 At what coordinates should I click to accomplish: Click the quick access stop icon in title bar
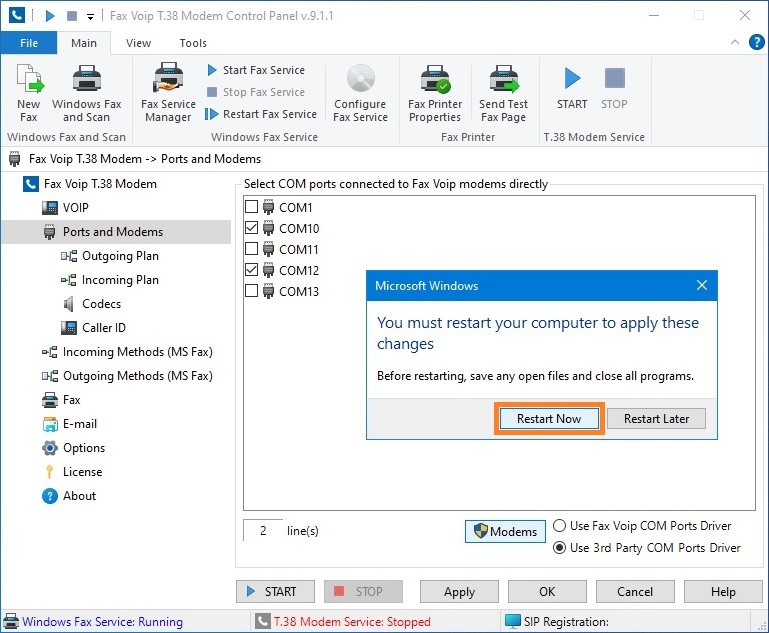point(72,16)
